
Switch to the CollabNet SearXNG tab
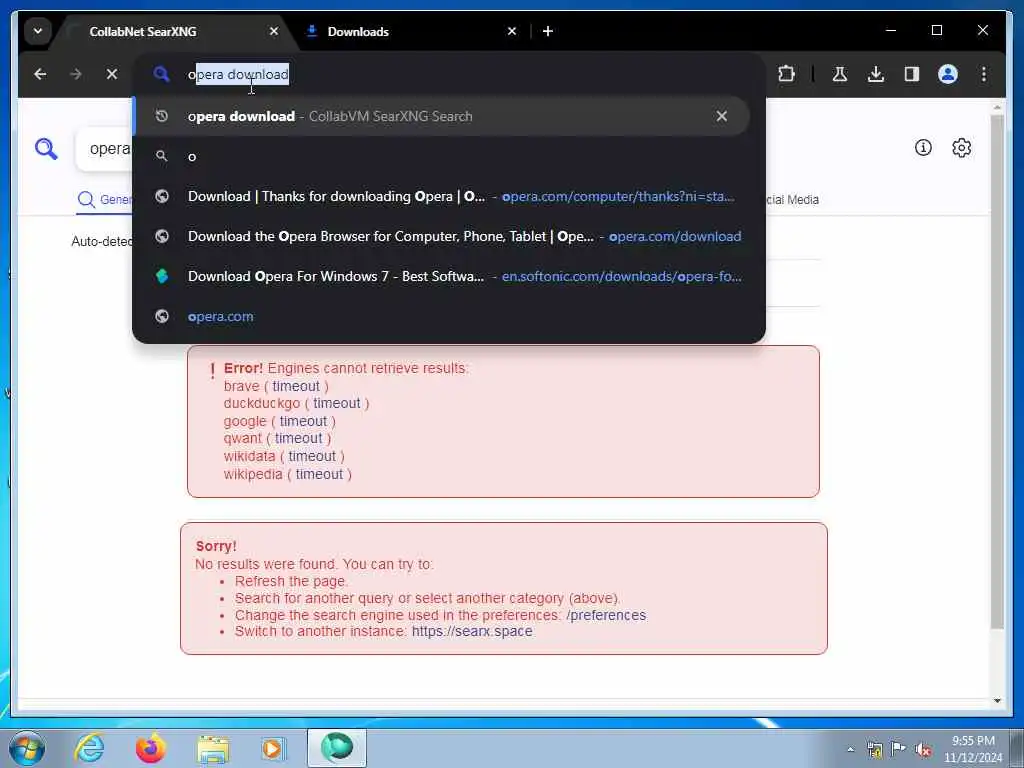[142, 31]
